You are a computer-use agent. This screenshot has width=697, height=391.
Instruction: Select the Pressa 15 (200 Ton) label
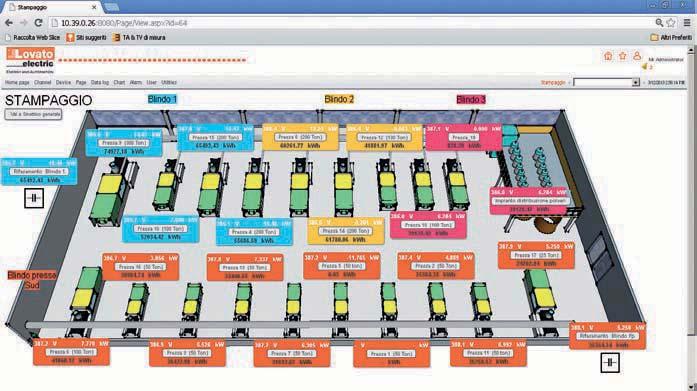click(x=215, y=137)
